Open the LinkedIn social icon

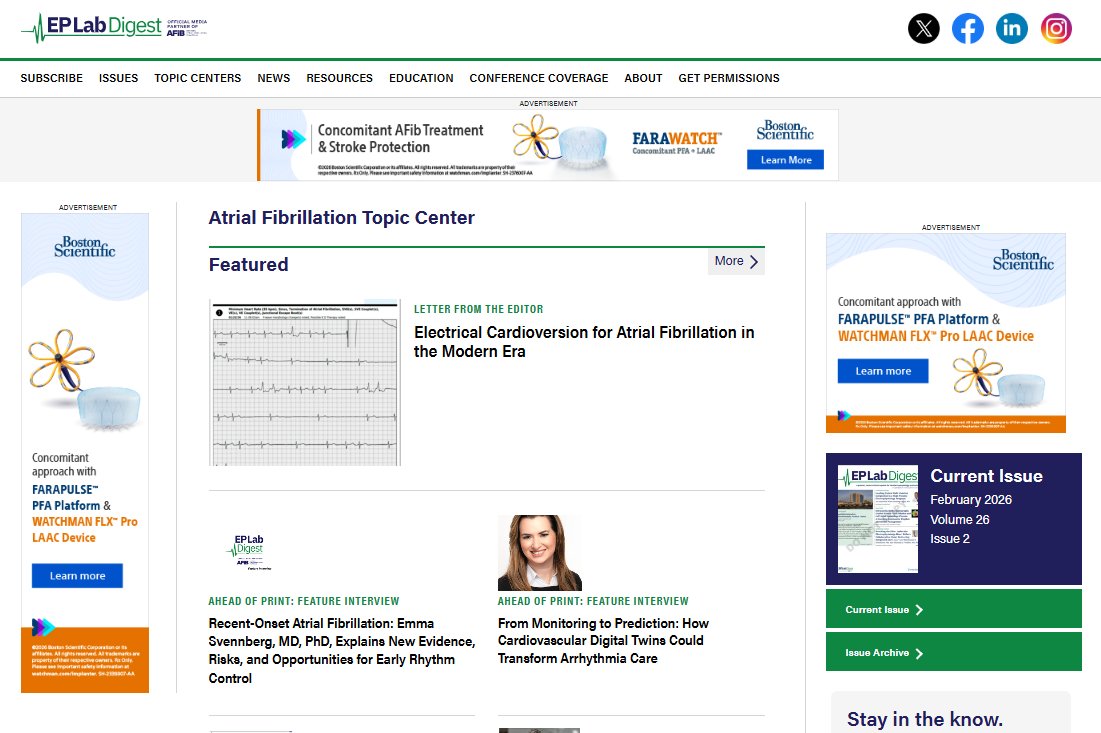1012,29
